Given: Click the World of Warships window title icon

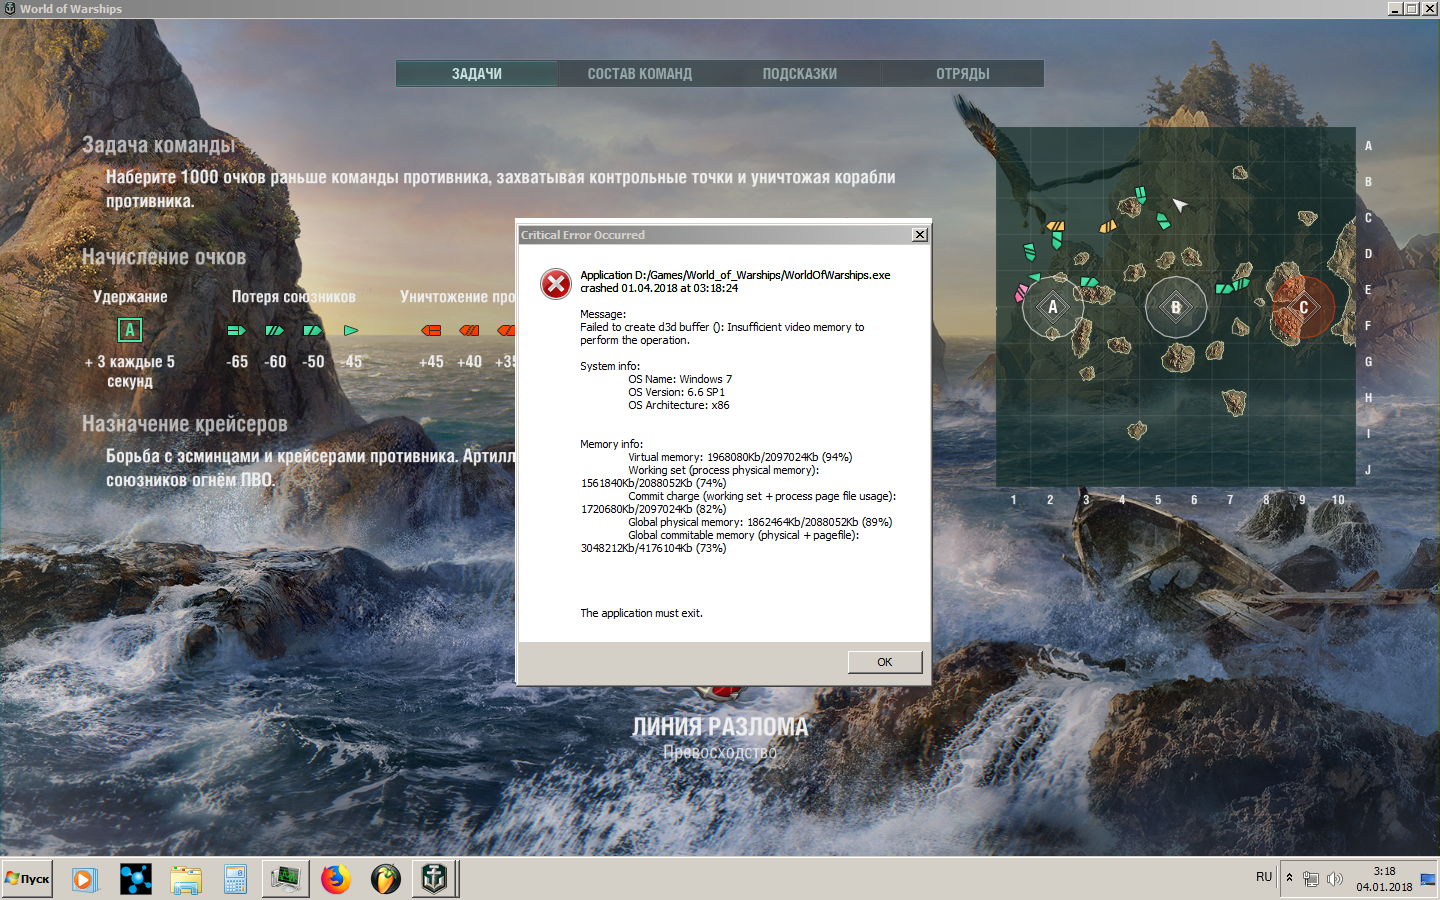Looking at the screenshot, I should pyautogui.click(x=9, y=9).
